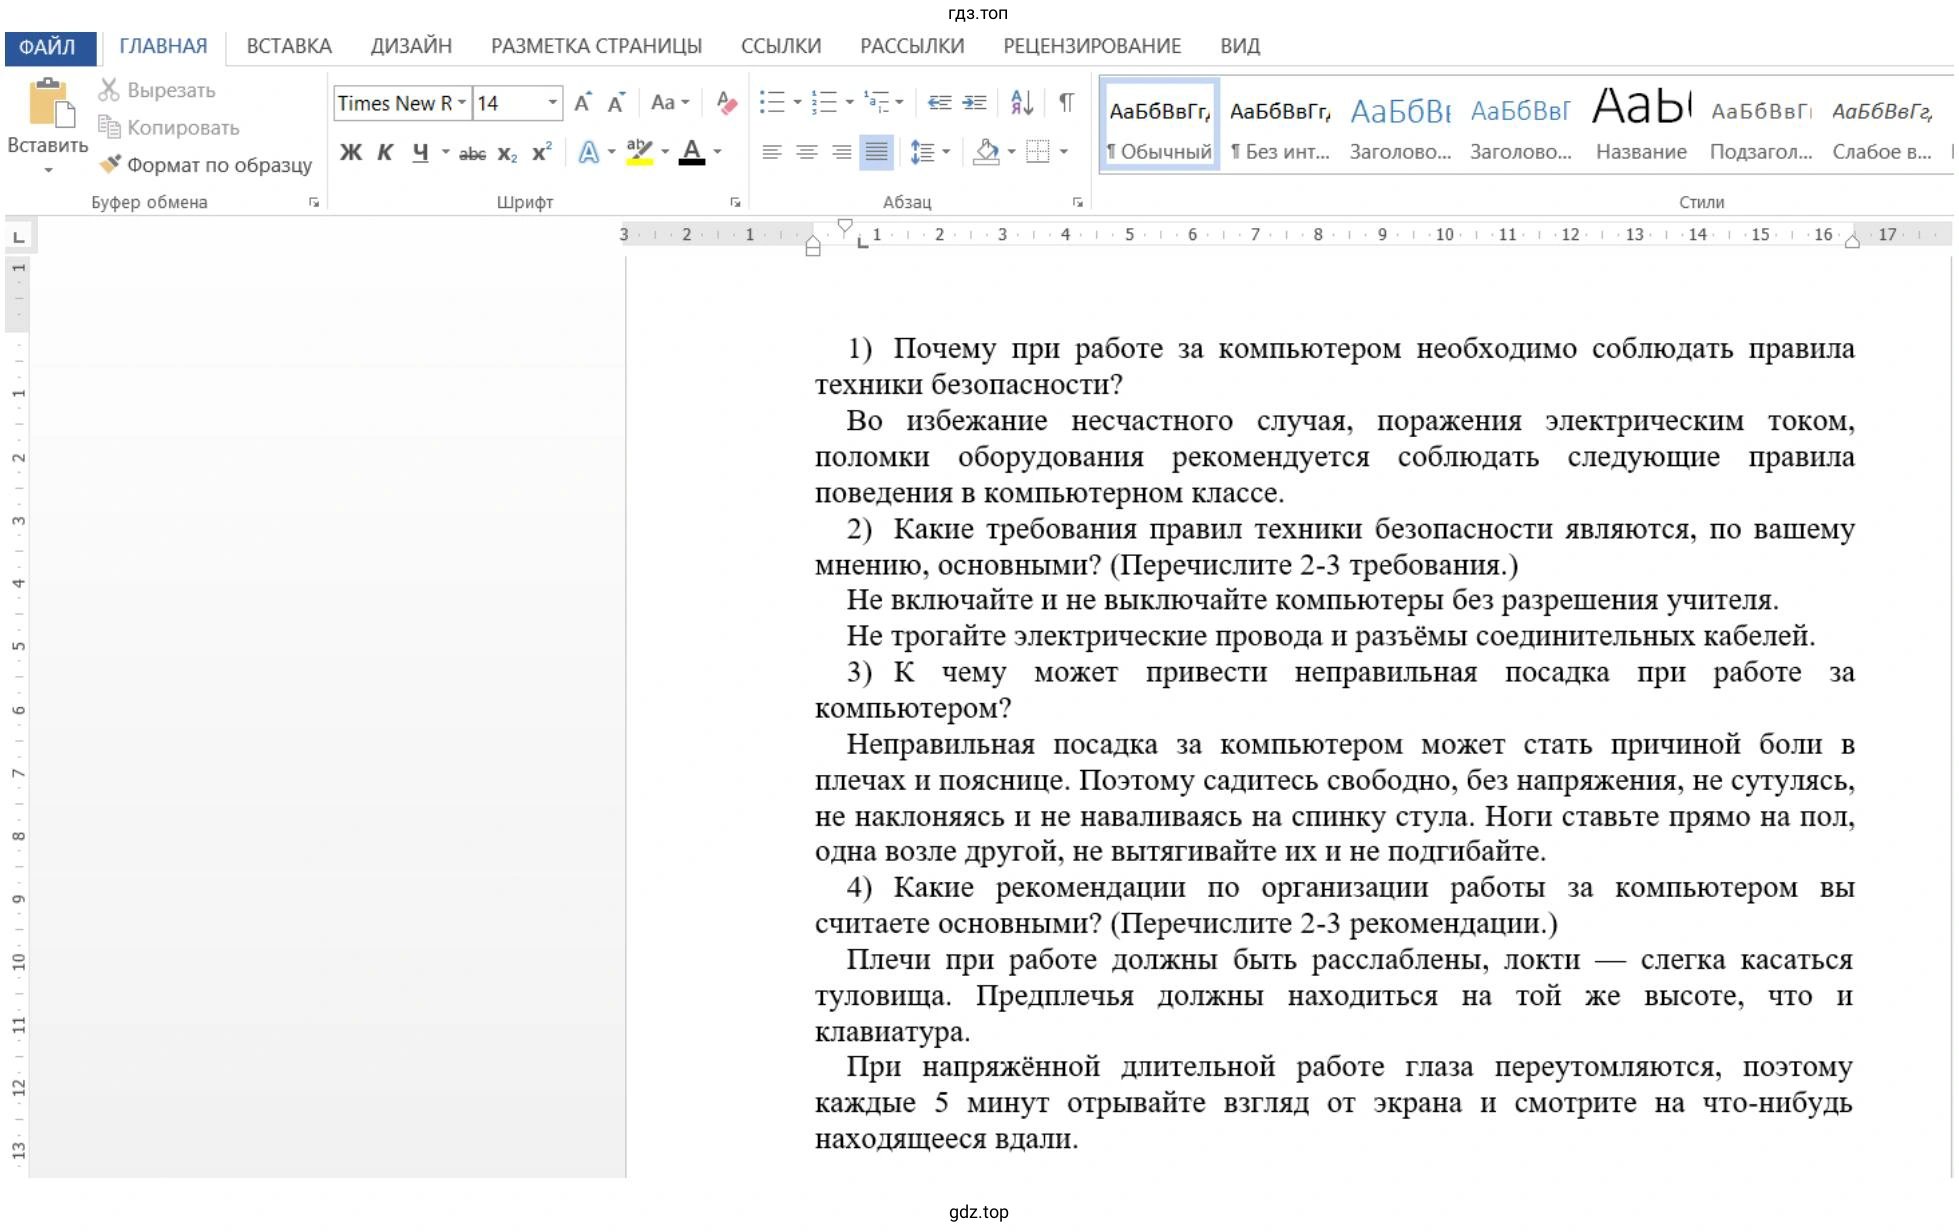Apply the Подзаголовок style
This screenshot has width=1959, height=1232.
tap(1761, 125)
